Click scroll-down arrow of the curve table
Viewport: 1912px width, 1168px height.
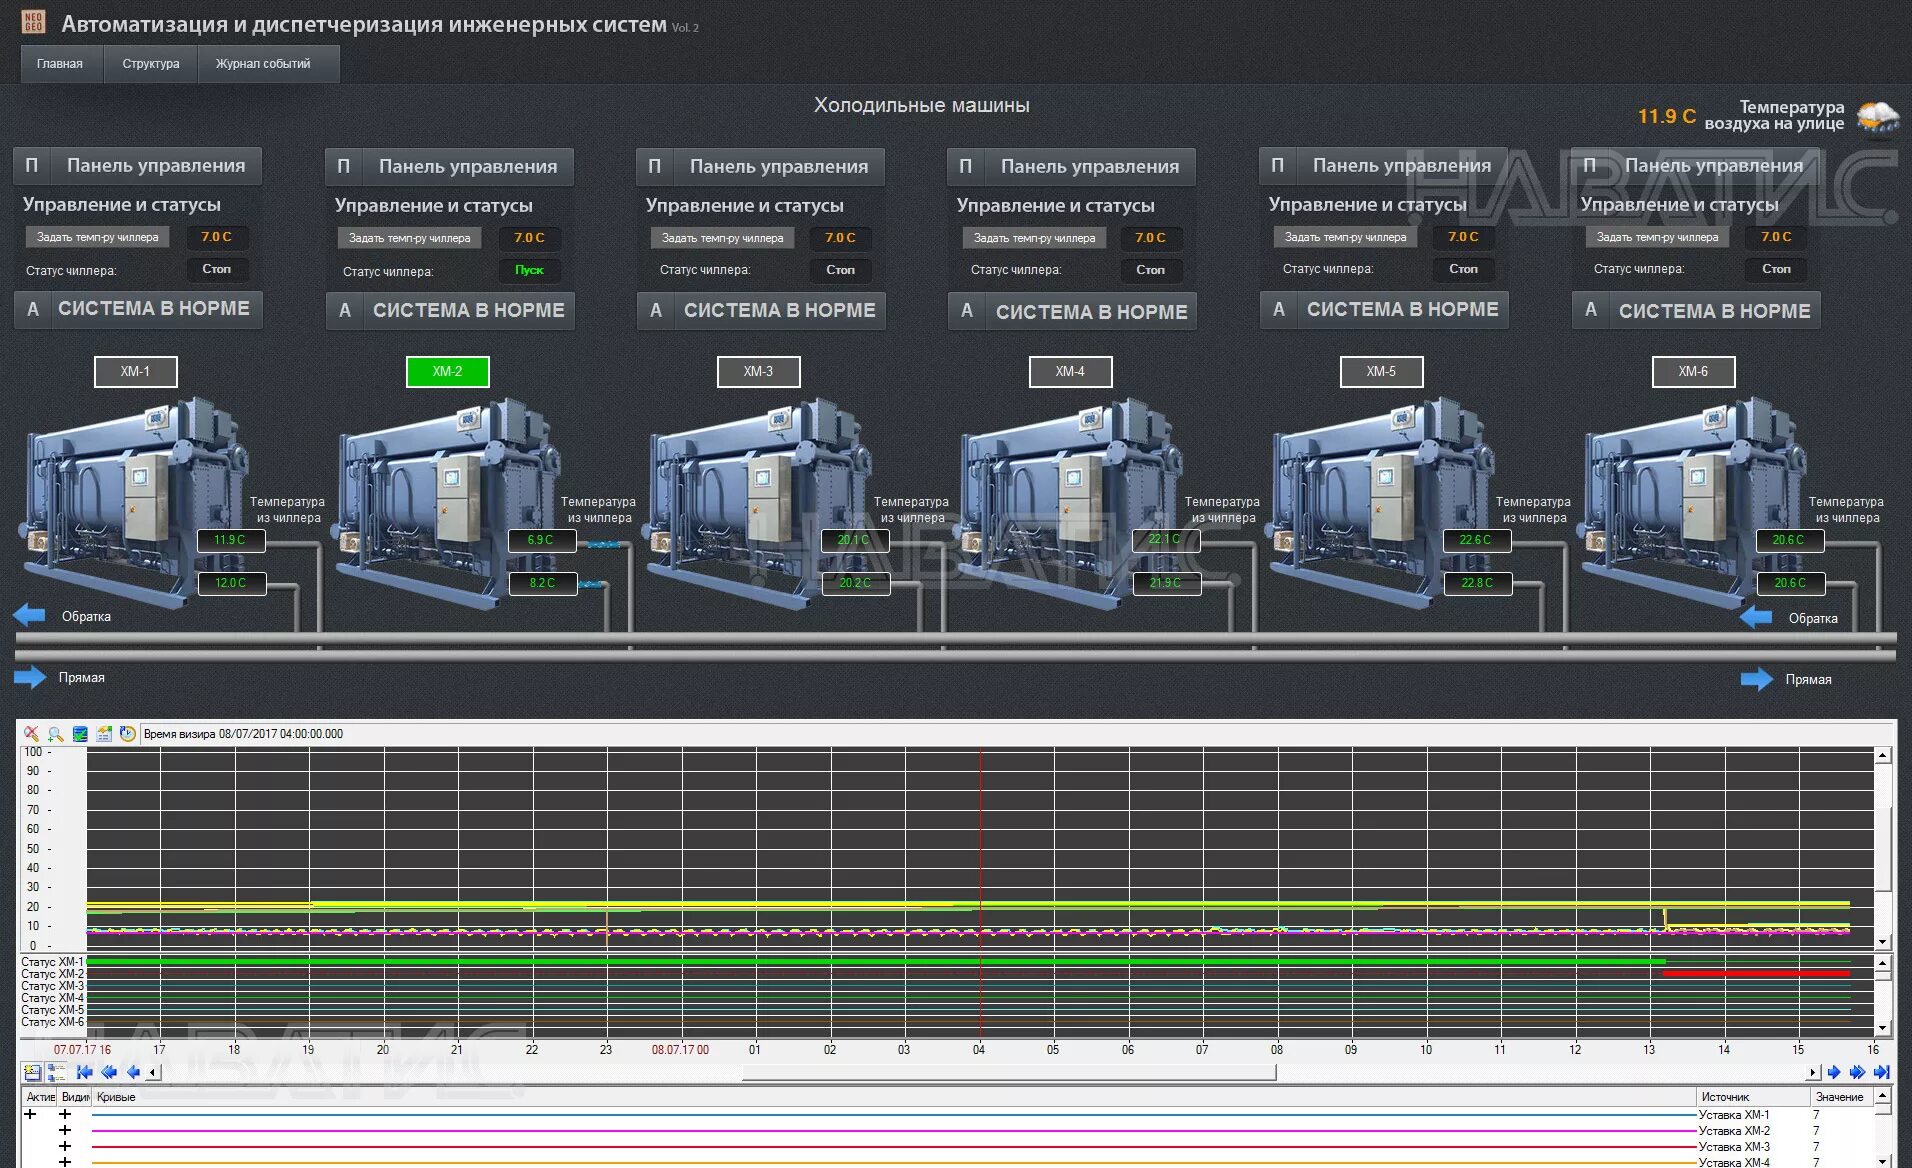pyautogui.click(x=1882, y=1160)
